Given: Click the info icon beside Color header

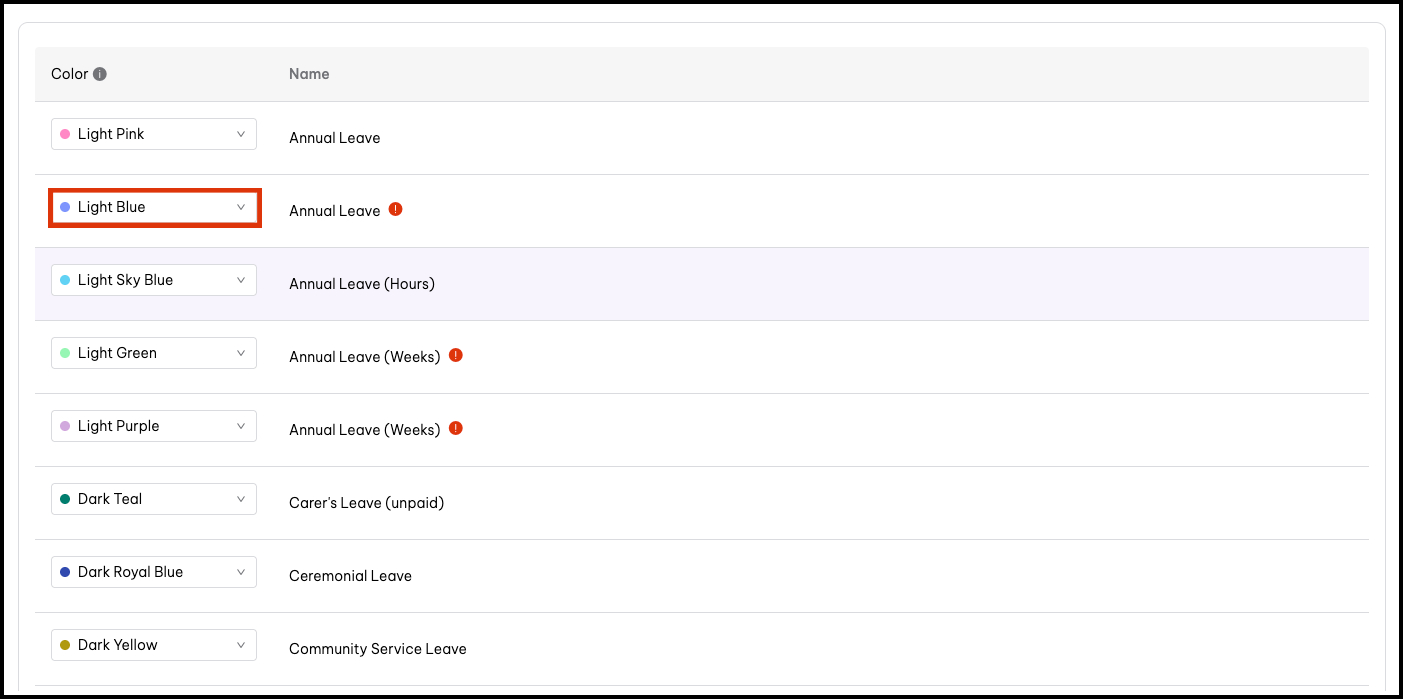Looking at the screenshot, I should point(100,74).
